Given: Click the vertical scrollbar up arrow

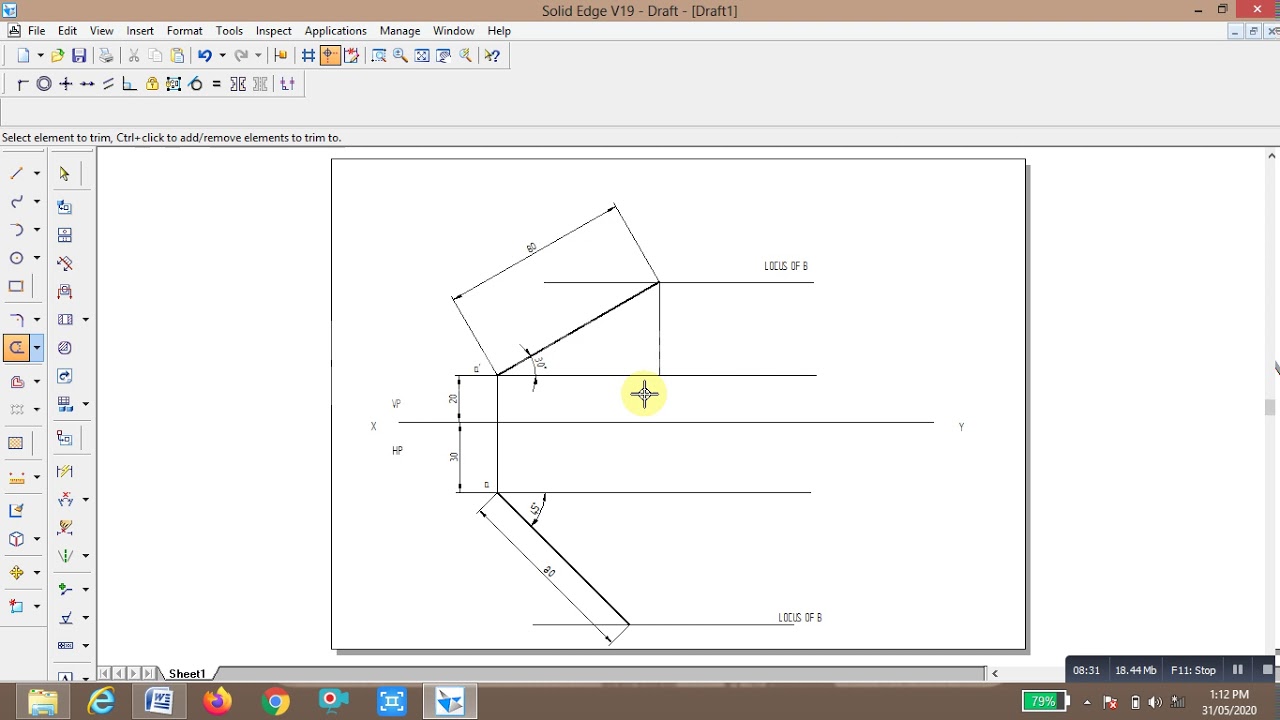Looking at the screenshot, I should click(x=1272, y=156).
